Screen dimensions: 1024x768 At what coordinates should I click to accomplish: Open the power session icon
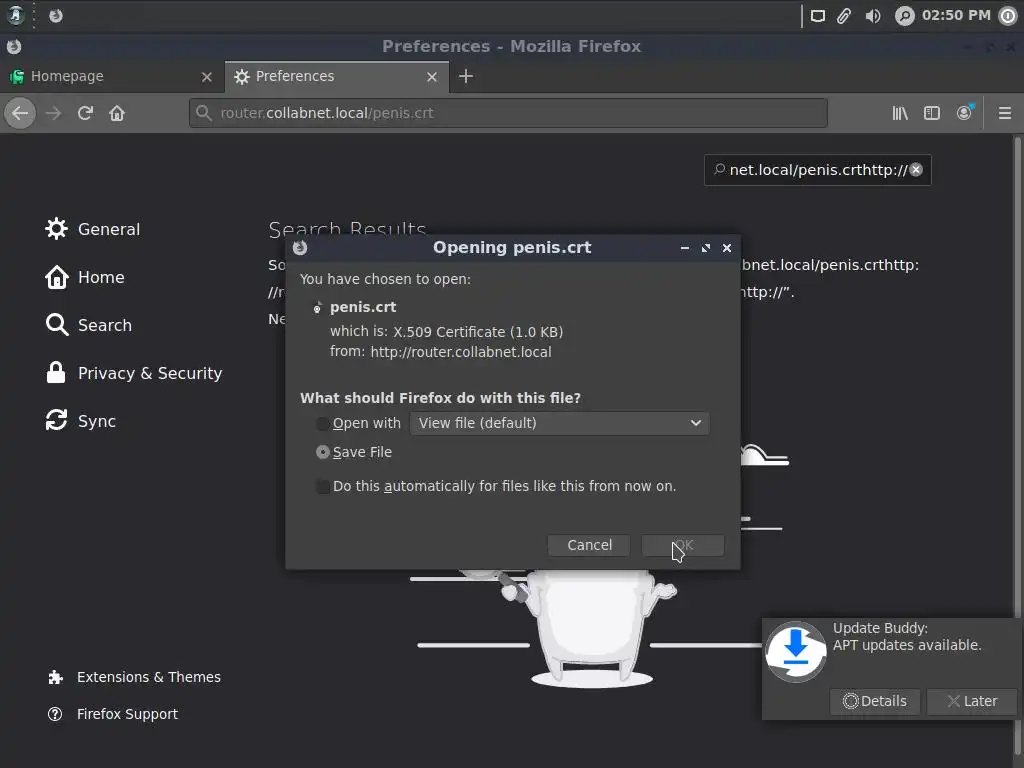click(1008, 16)
